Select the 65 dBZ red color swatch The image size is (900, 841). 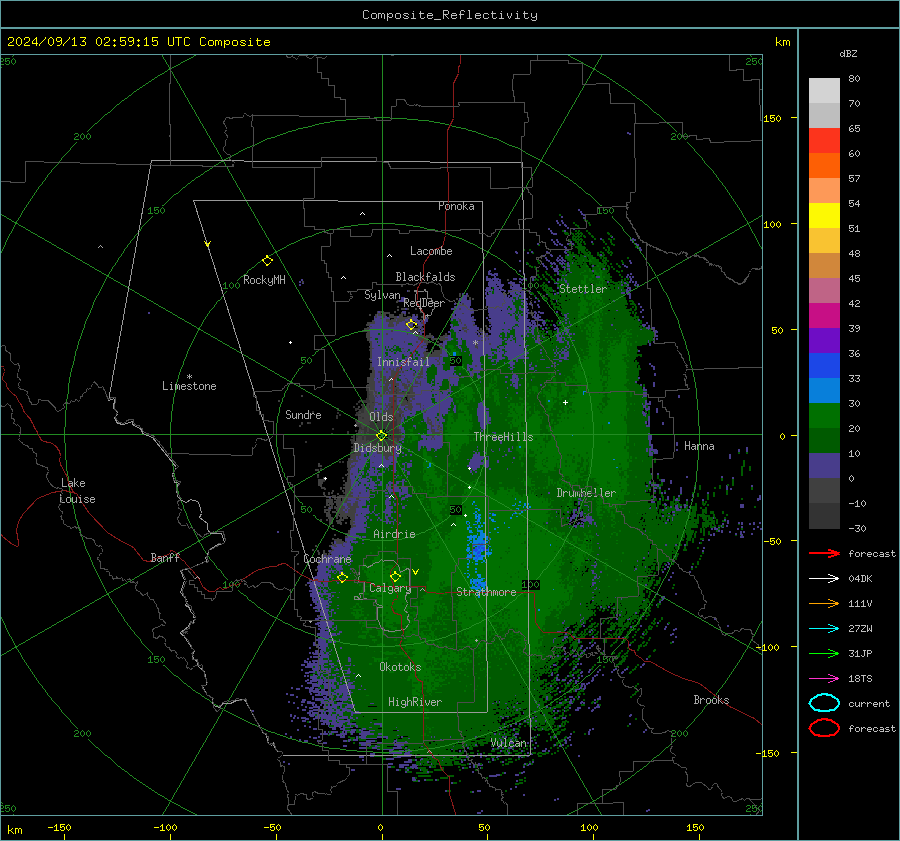tap(824, 141)
